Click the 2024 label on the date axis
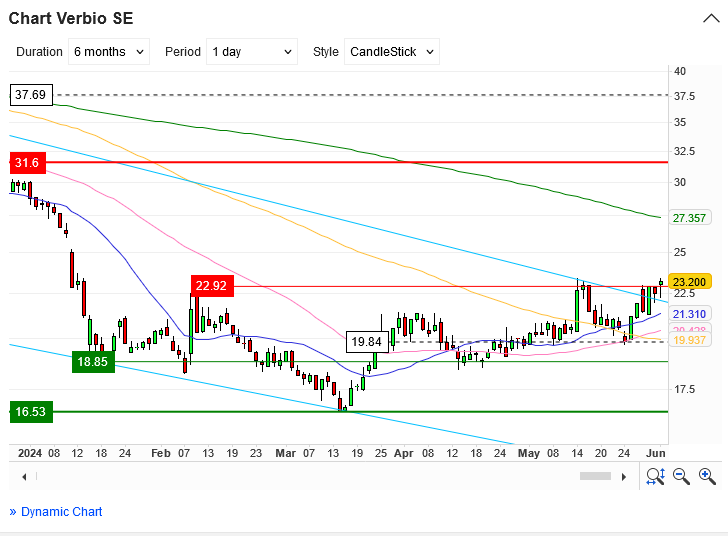This screenshot has height=536, width=728. point(30,453)
